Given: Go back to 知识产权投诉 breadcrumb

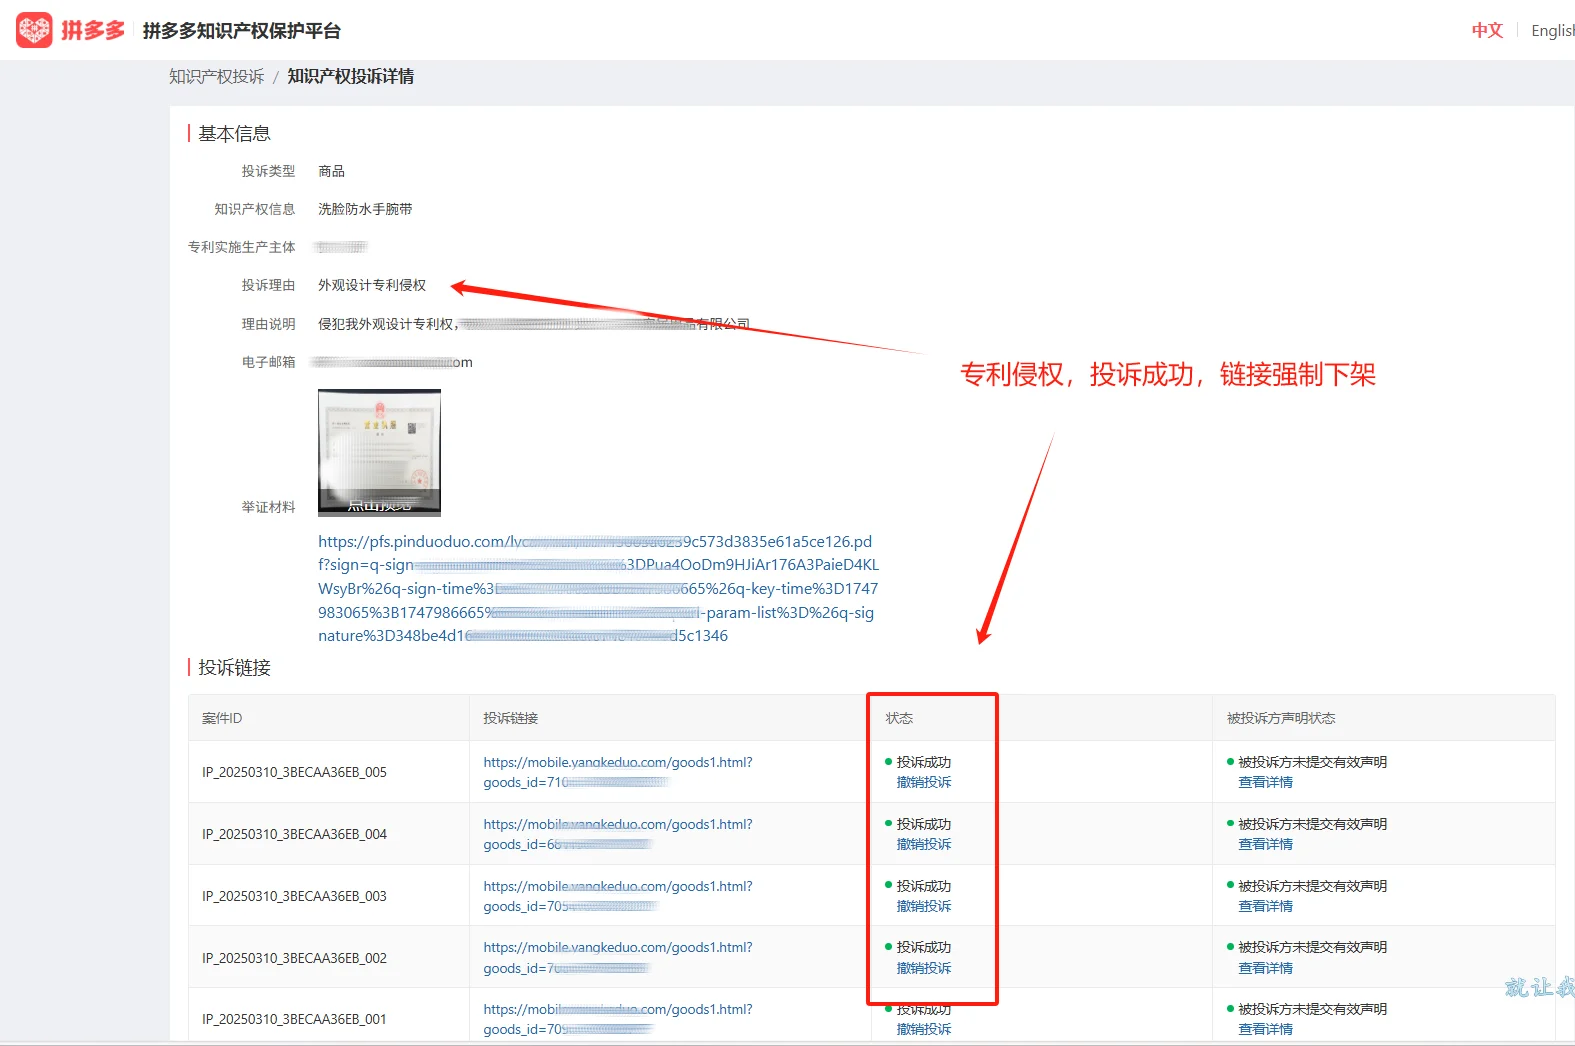Looking at the screenshot, I should click(217, 77).
